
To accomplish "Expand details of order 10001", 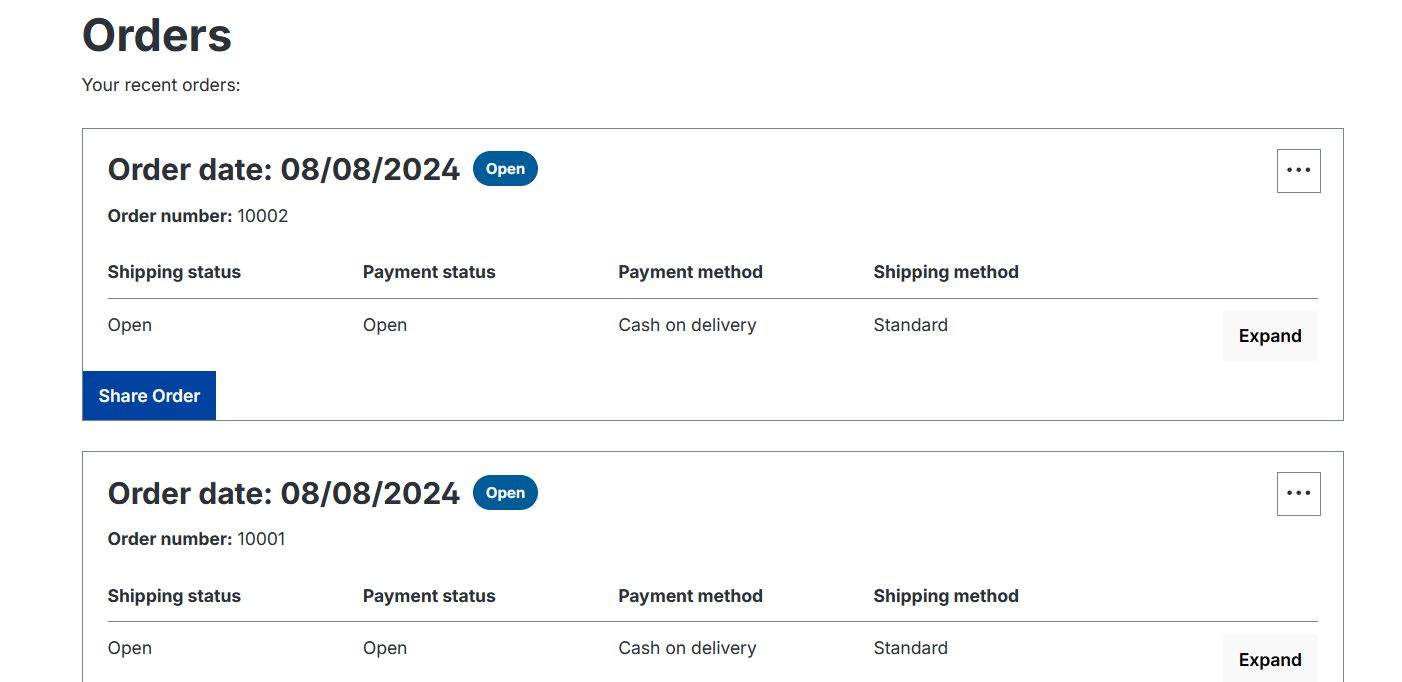I will [1269, 659].
